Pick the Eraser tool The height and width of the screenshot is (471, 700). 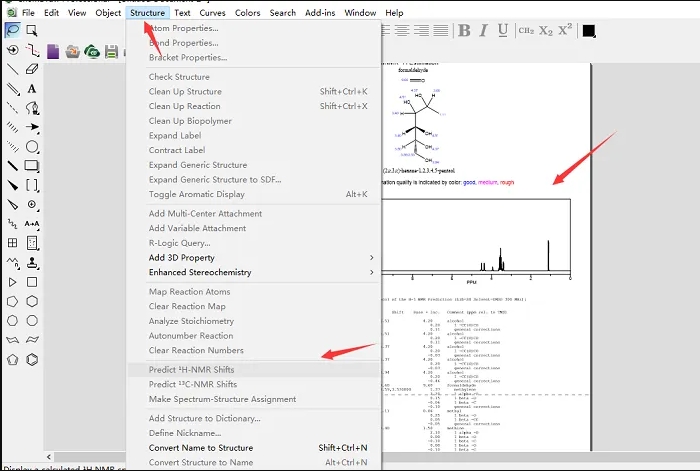[x=32, y=69]
